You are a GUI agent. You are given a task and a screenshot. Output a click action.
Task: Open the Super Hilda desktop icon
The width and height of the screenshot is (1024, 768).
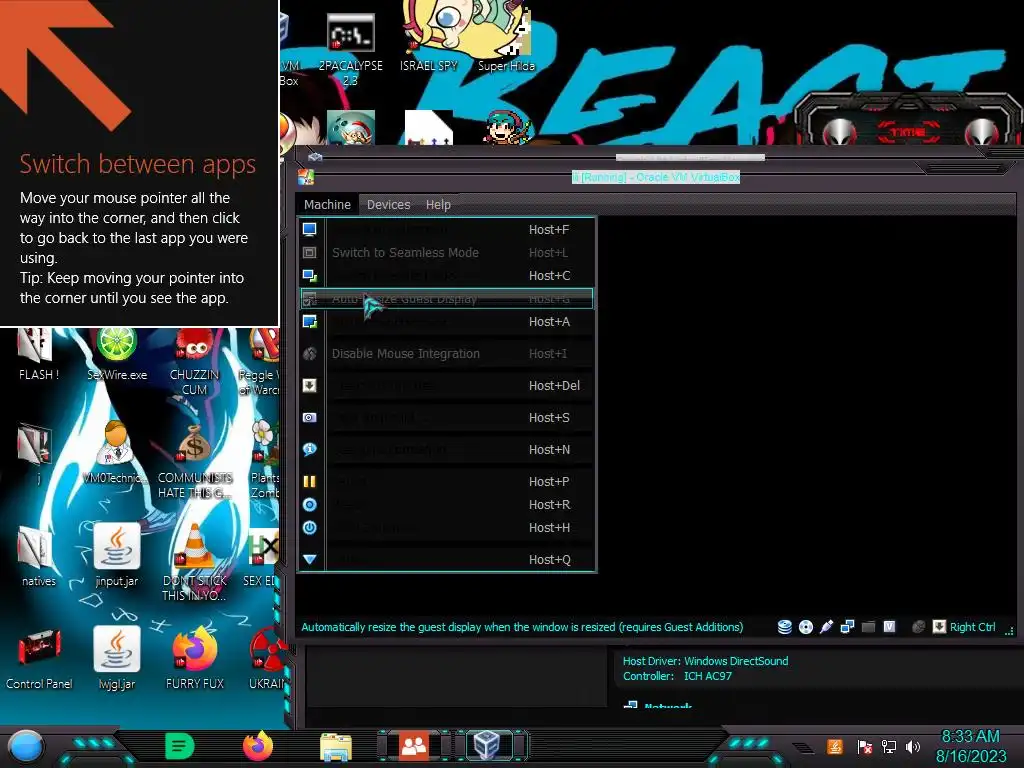pyautogui.click(x=506, y=39)
